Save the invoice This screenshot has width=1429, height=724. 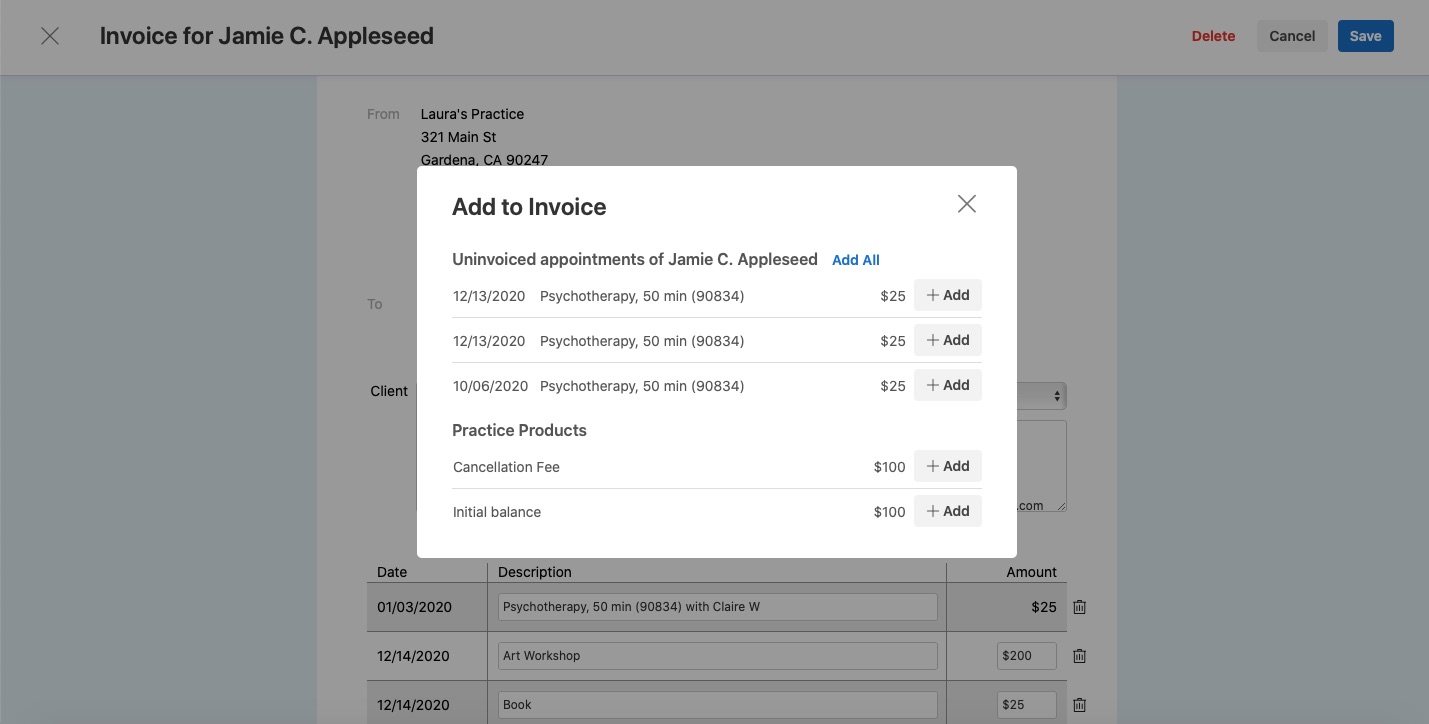[1365, 35]
